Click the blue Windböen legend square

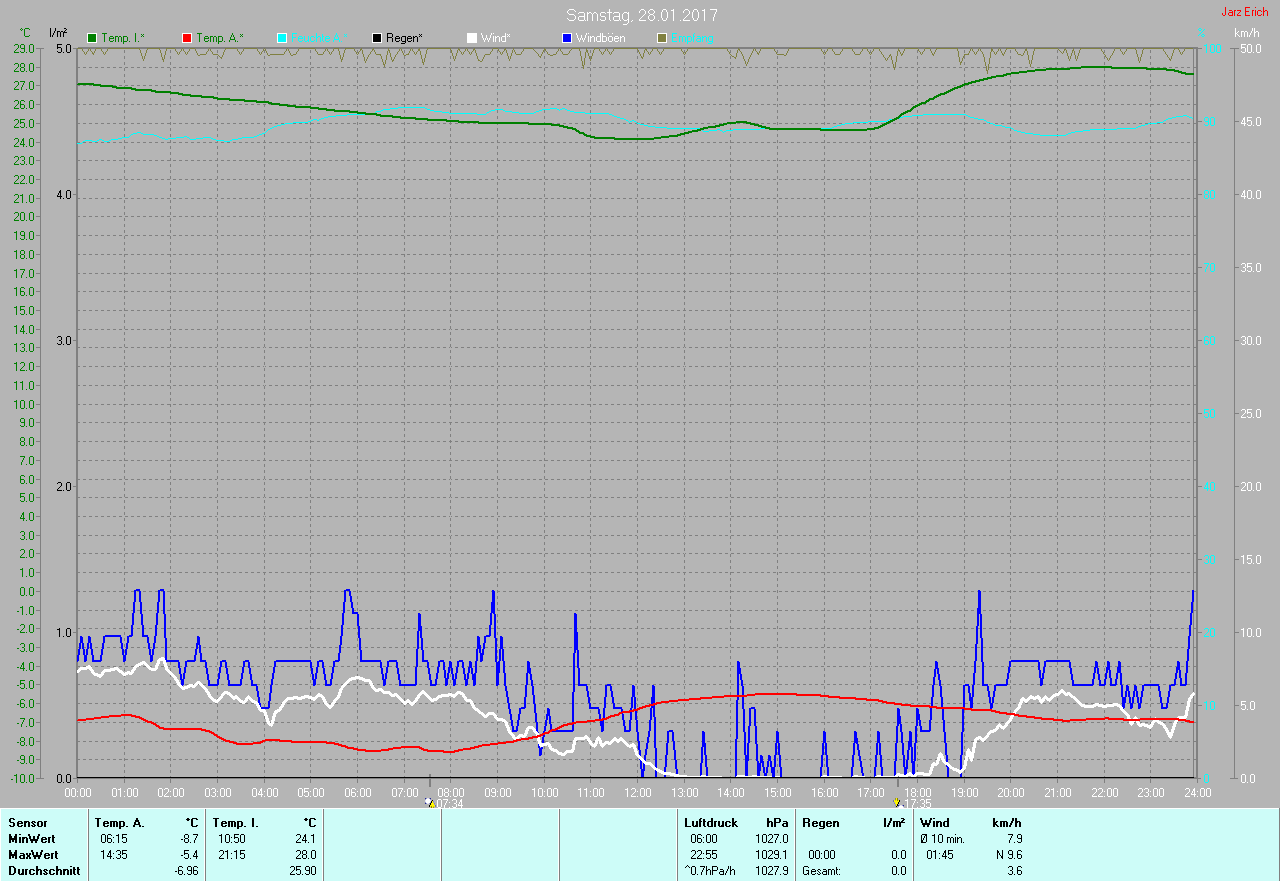pyautogui.click(x=567, y=38)
